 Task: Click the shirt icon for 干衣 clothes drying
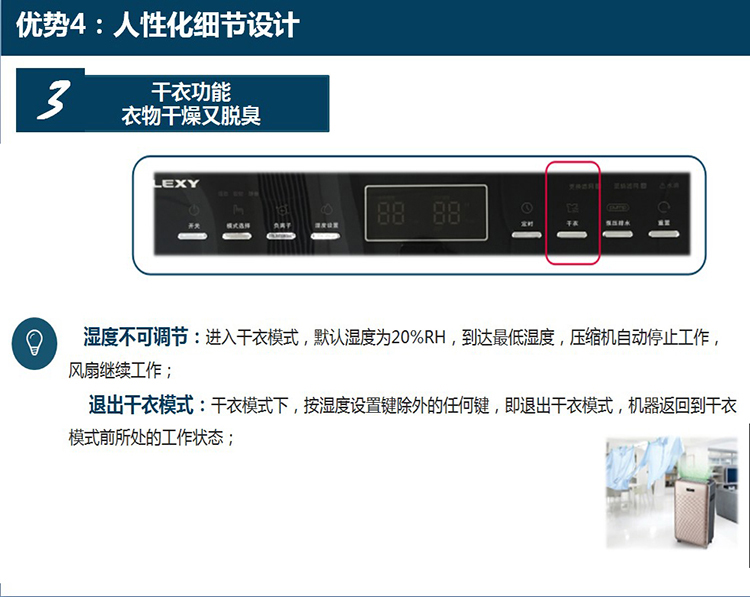(x=572, y=208)
